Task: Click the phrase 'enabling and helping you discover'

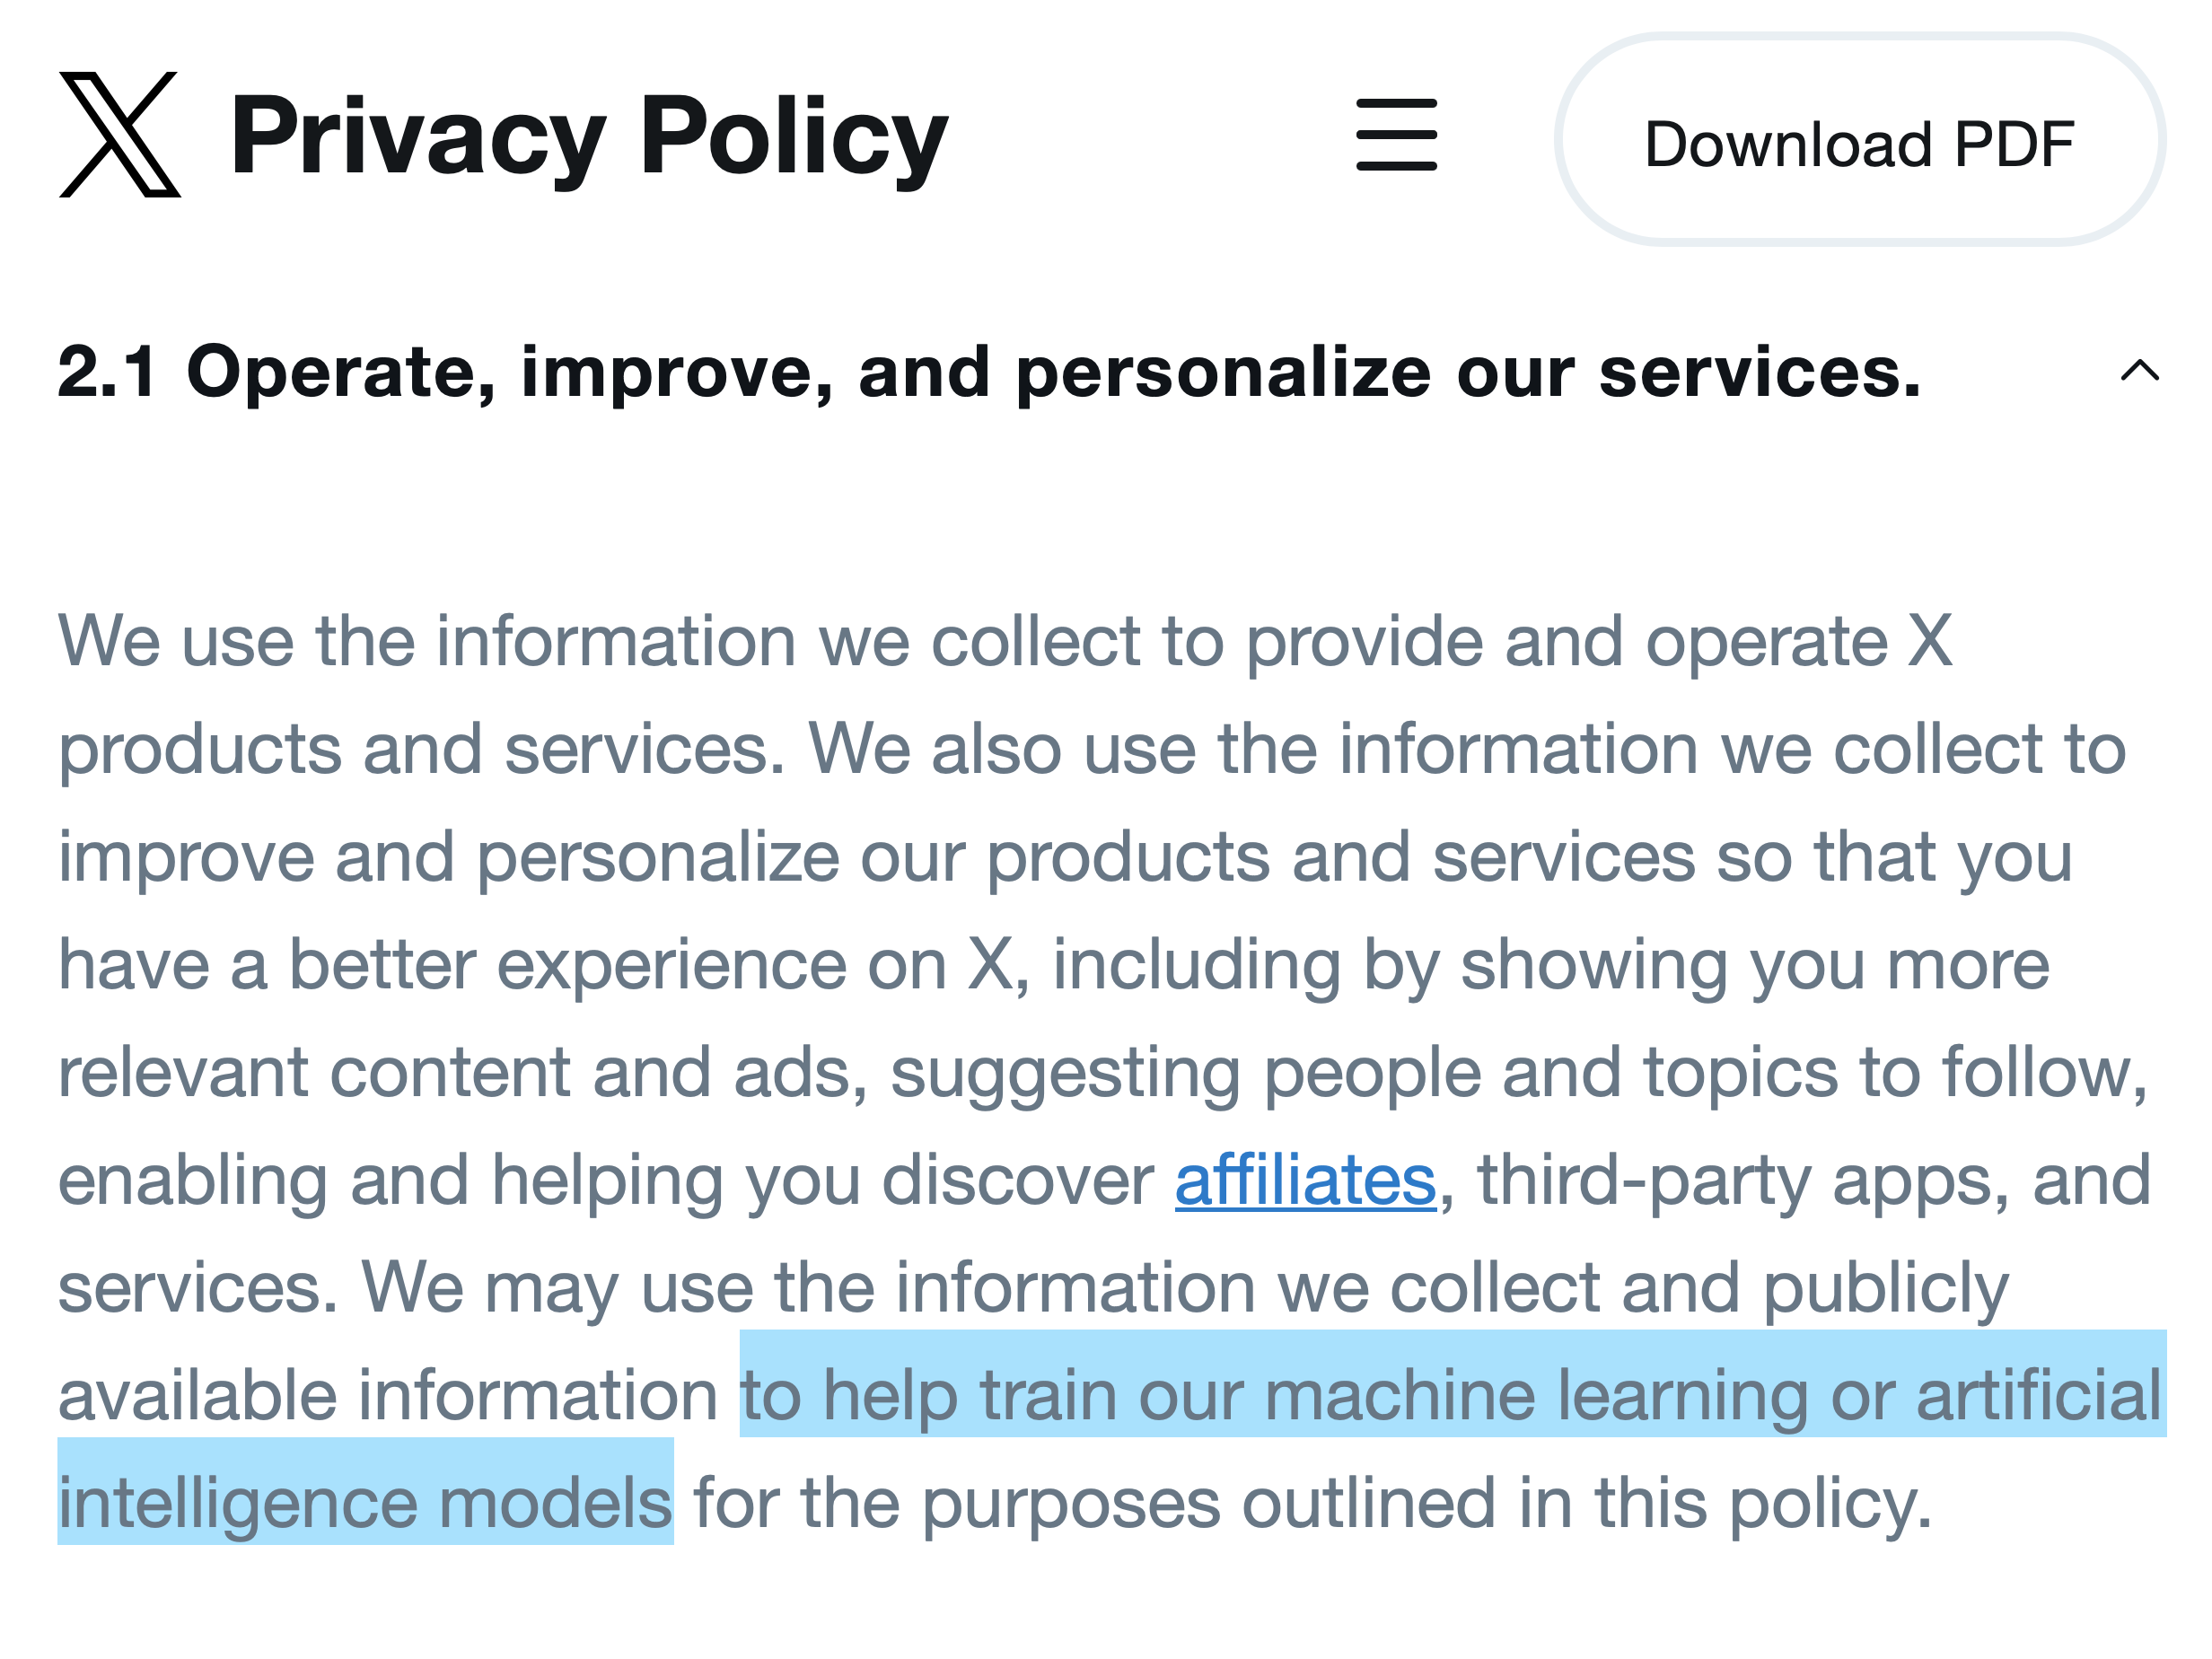Action: pos(605,1180)
